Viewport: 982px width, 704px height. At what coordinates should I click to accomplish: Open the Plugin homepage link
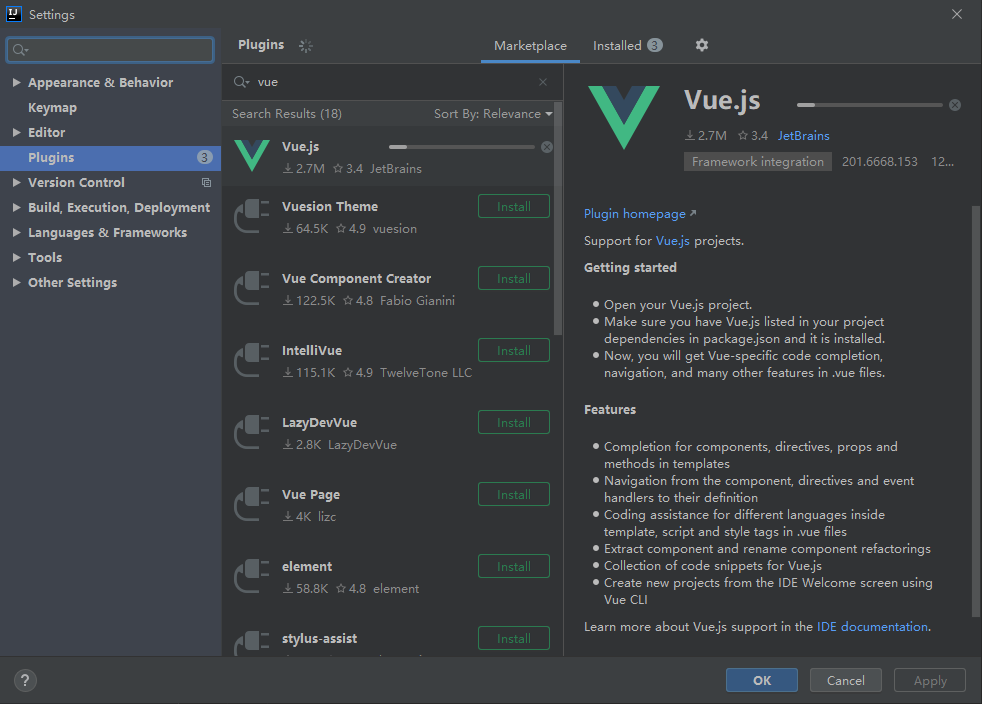(639, 214)
